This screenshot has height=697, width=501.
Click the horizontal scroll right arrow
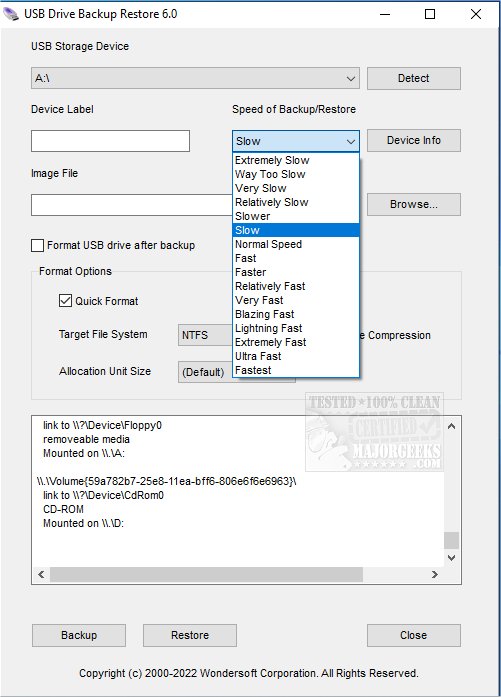(435, 574)
